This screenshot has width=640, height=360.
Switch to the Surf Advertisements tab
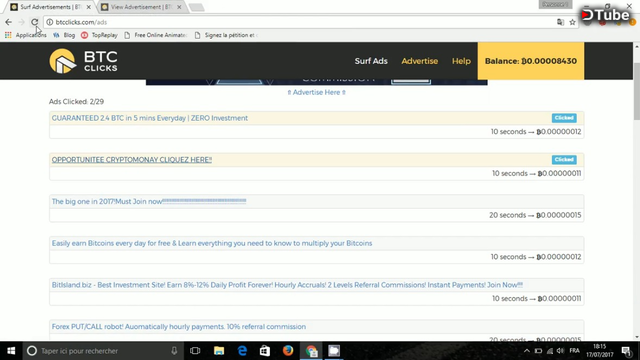tap(51, 7)
